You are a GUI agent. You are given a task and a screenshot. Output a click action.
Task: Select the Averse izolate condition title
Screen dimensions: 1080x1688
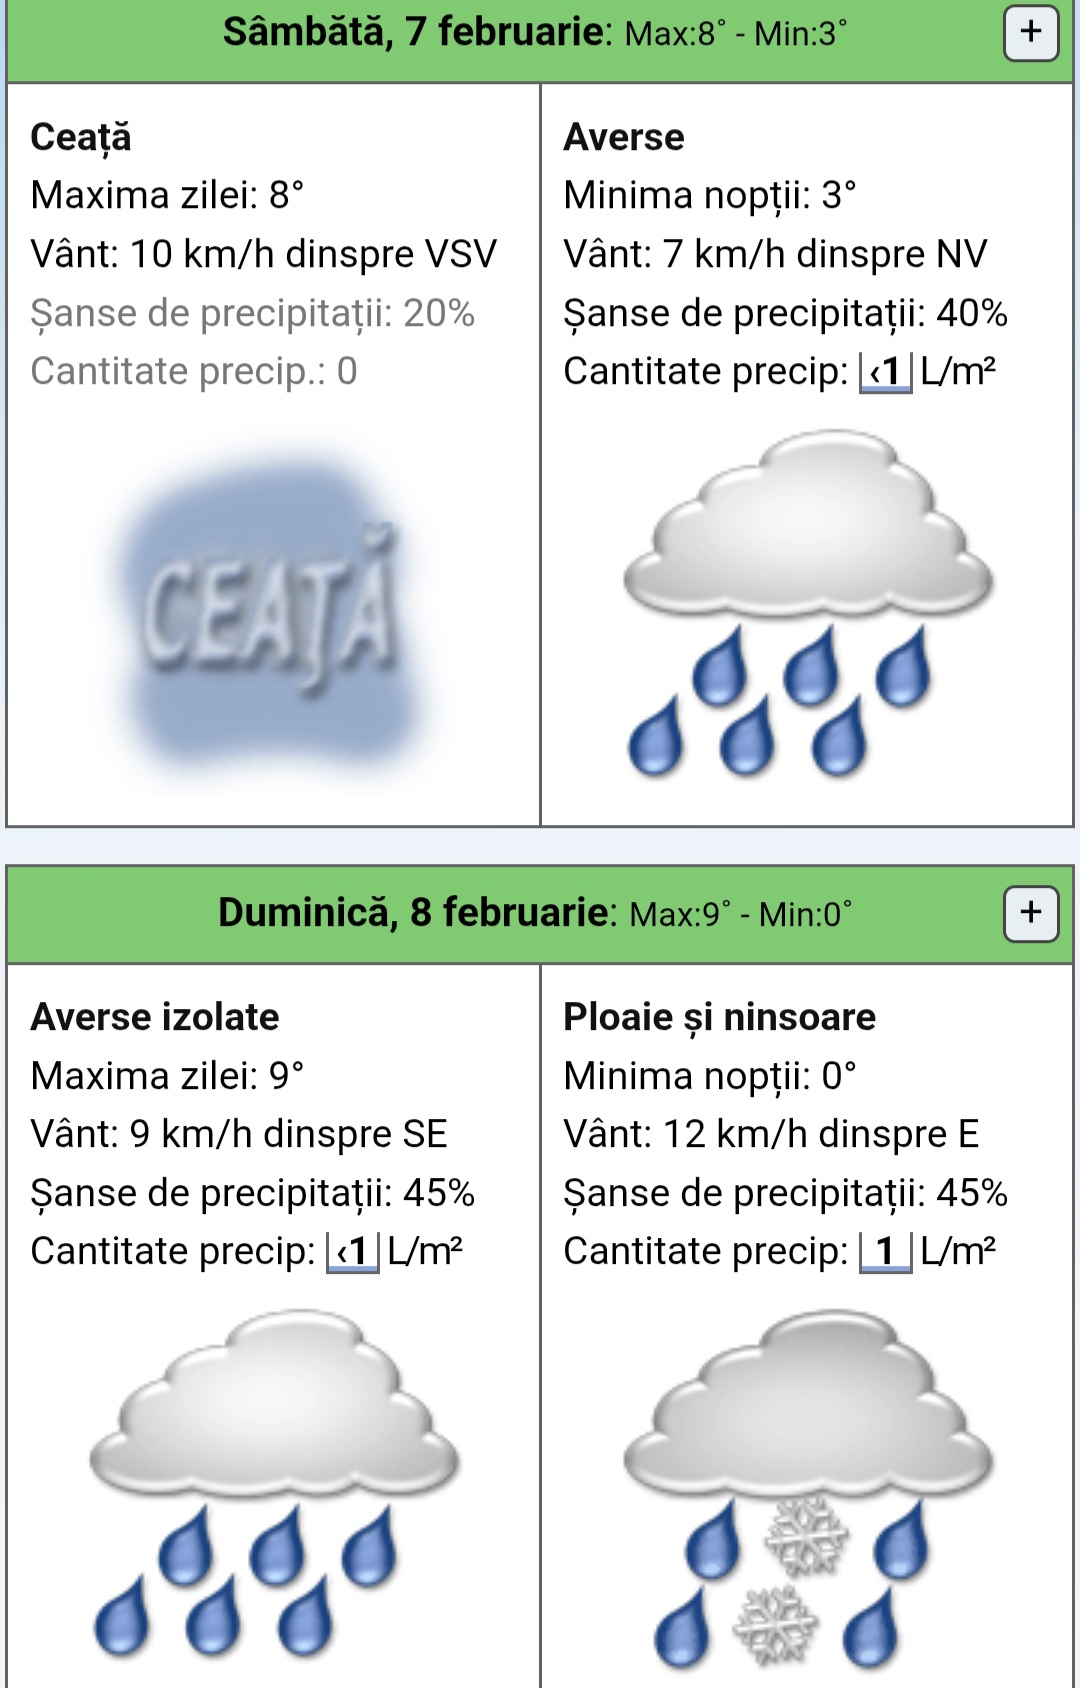pos(155,1017)
